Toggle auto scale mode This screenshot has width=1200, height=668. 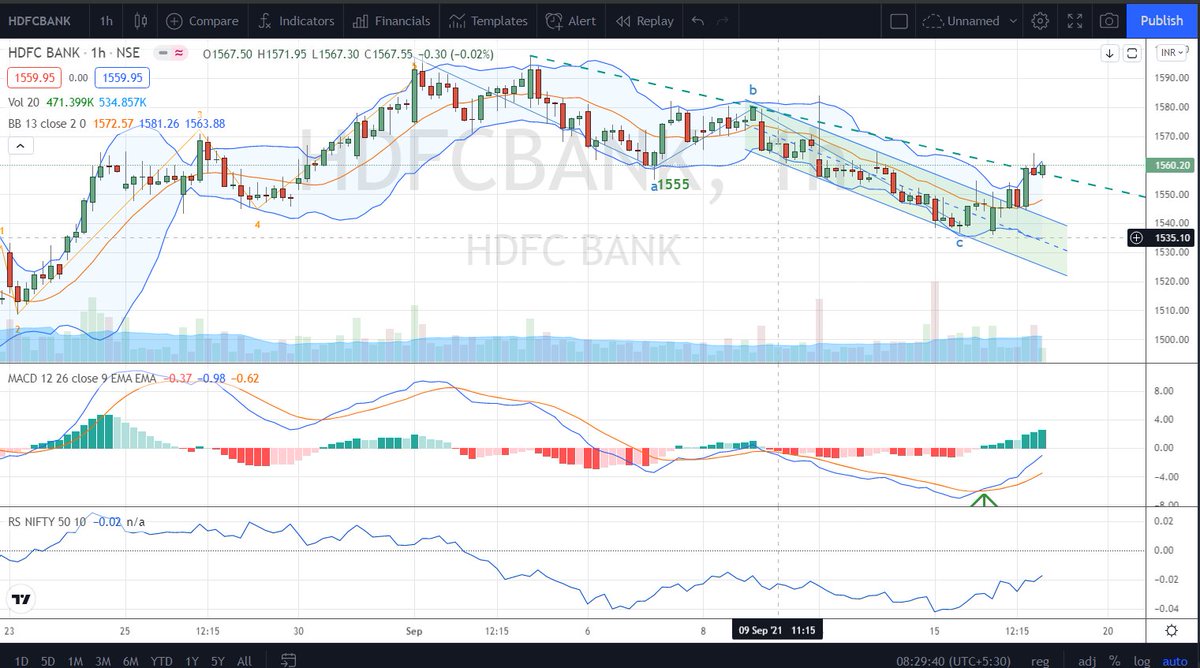1174,660
